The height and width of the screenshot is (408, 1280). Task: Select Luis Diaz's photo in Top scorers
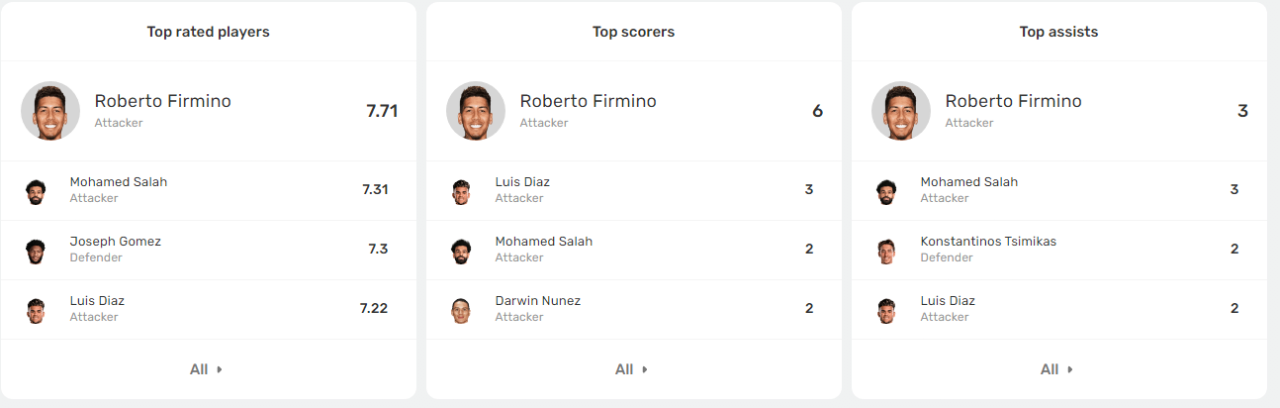(x=461, y=191)
